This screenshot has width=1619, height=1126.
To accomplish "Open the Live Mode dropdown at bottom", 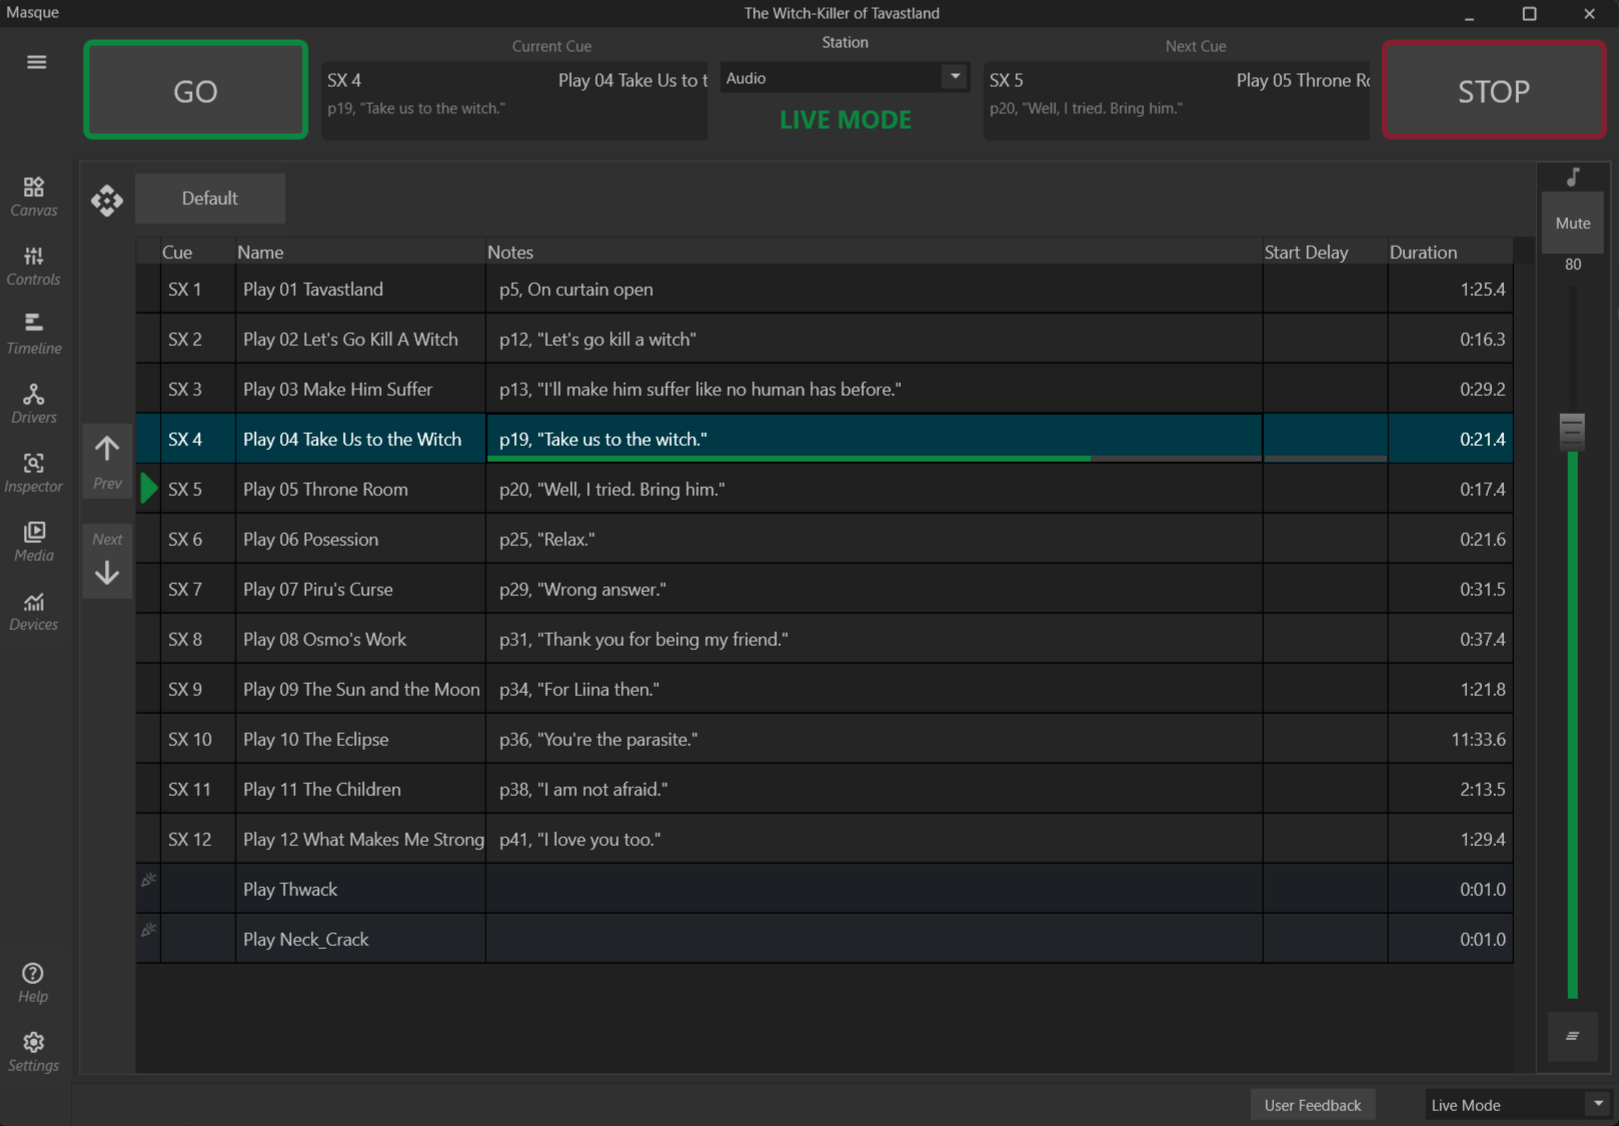I will [1518, 1105].
